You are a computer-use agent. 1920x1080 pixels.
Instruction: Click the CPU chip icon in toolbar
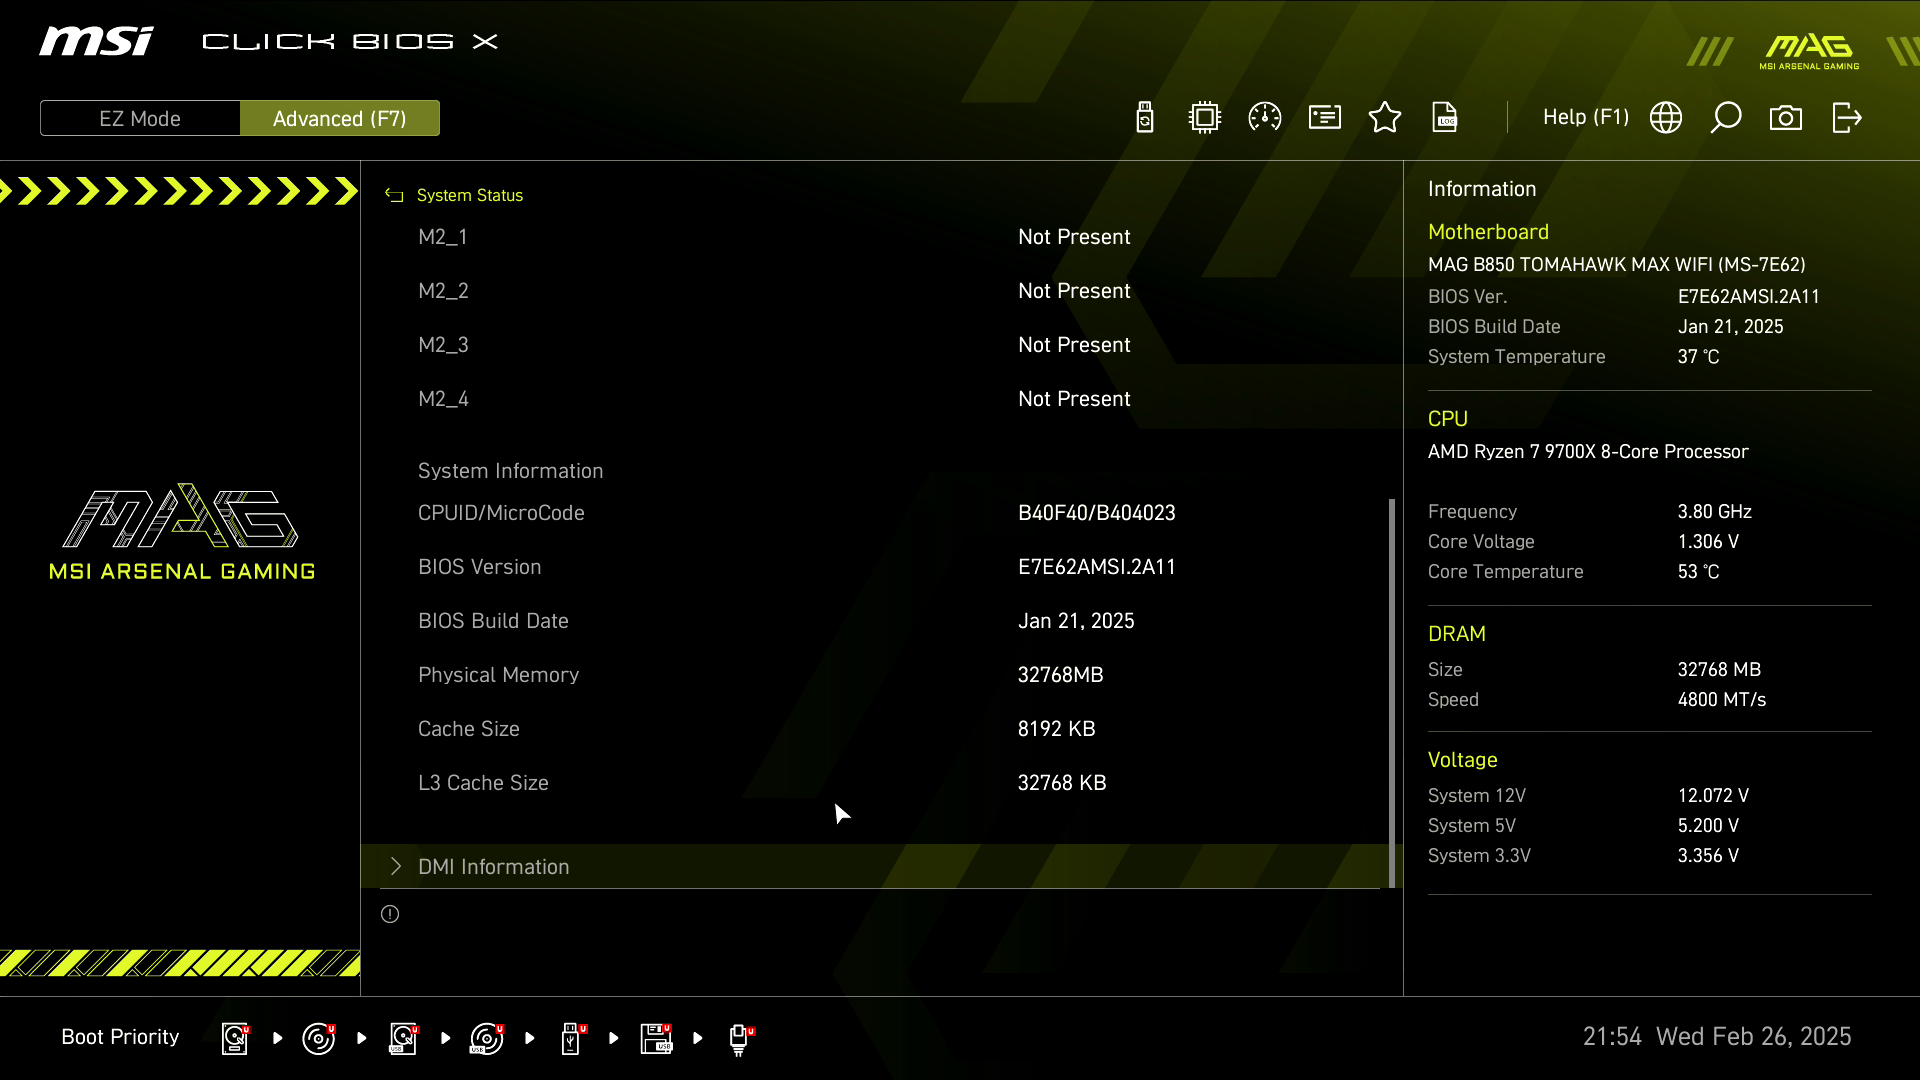[x=1205, y=118]
